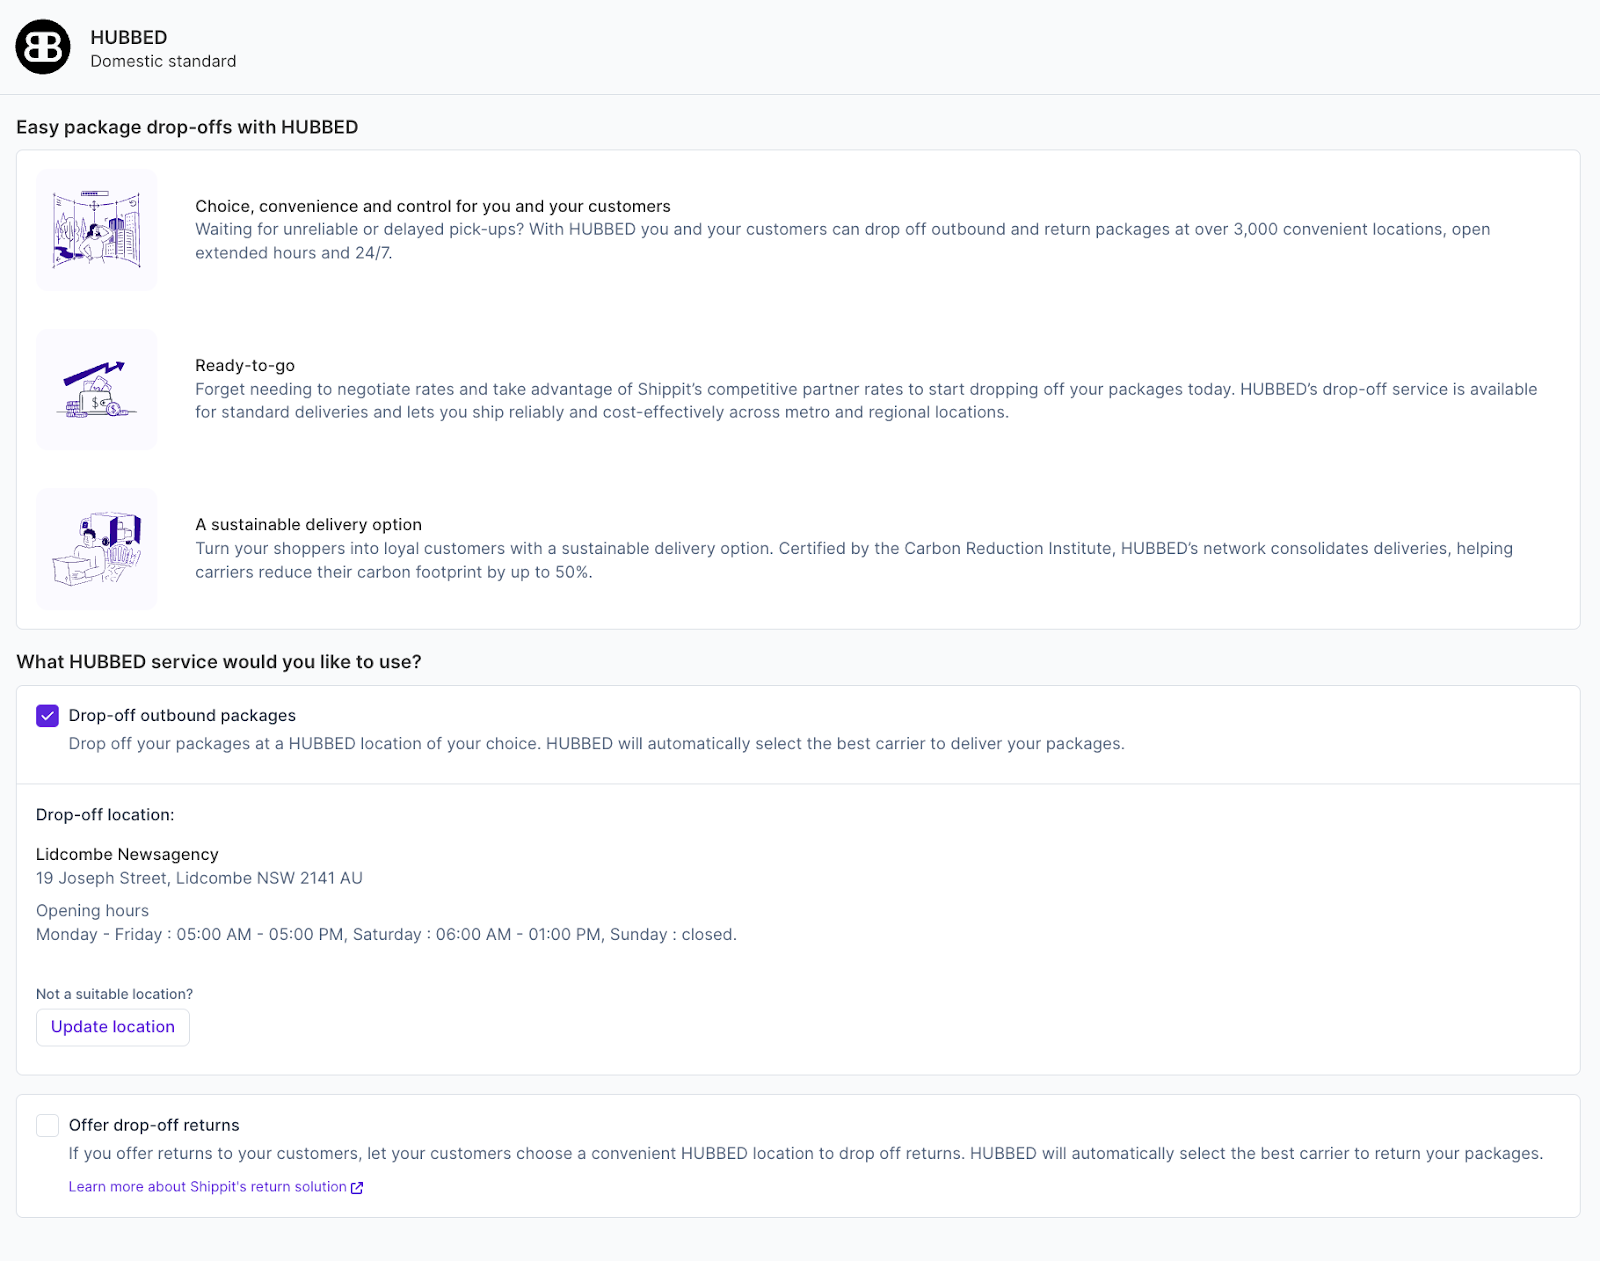Click the Not a suitable location? text
The height and width of the screenshot is (1261, 1600).
114,995
